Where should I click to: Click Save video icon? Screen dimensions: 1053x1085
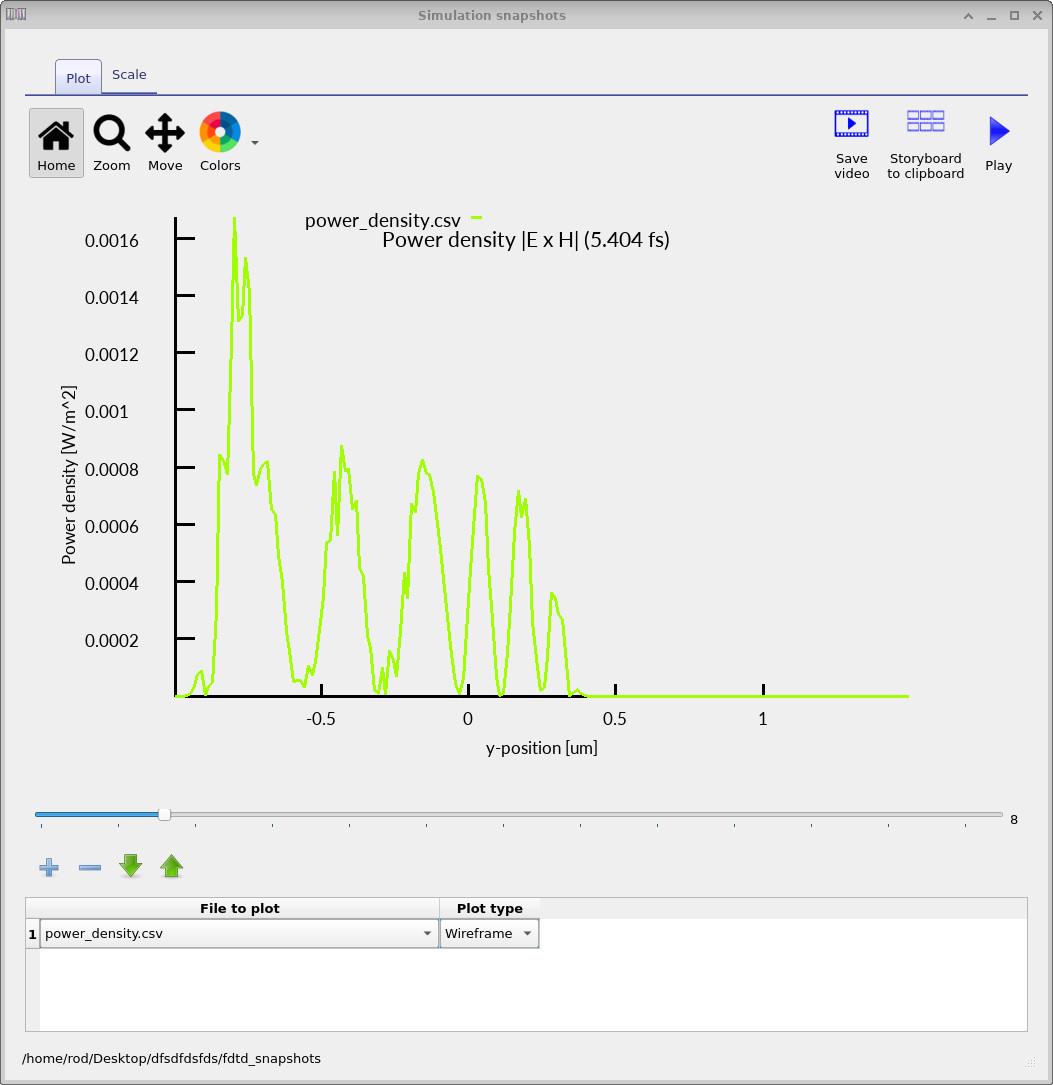(x=851, y=144)
